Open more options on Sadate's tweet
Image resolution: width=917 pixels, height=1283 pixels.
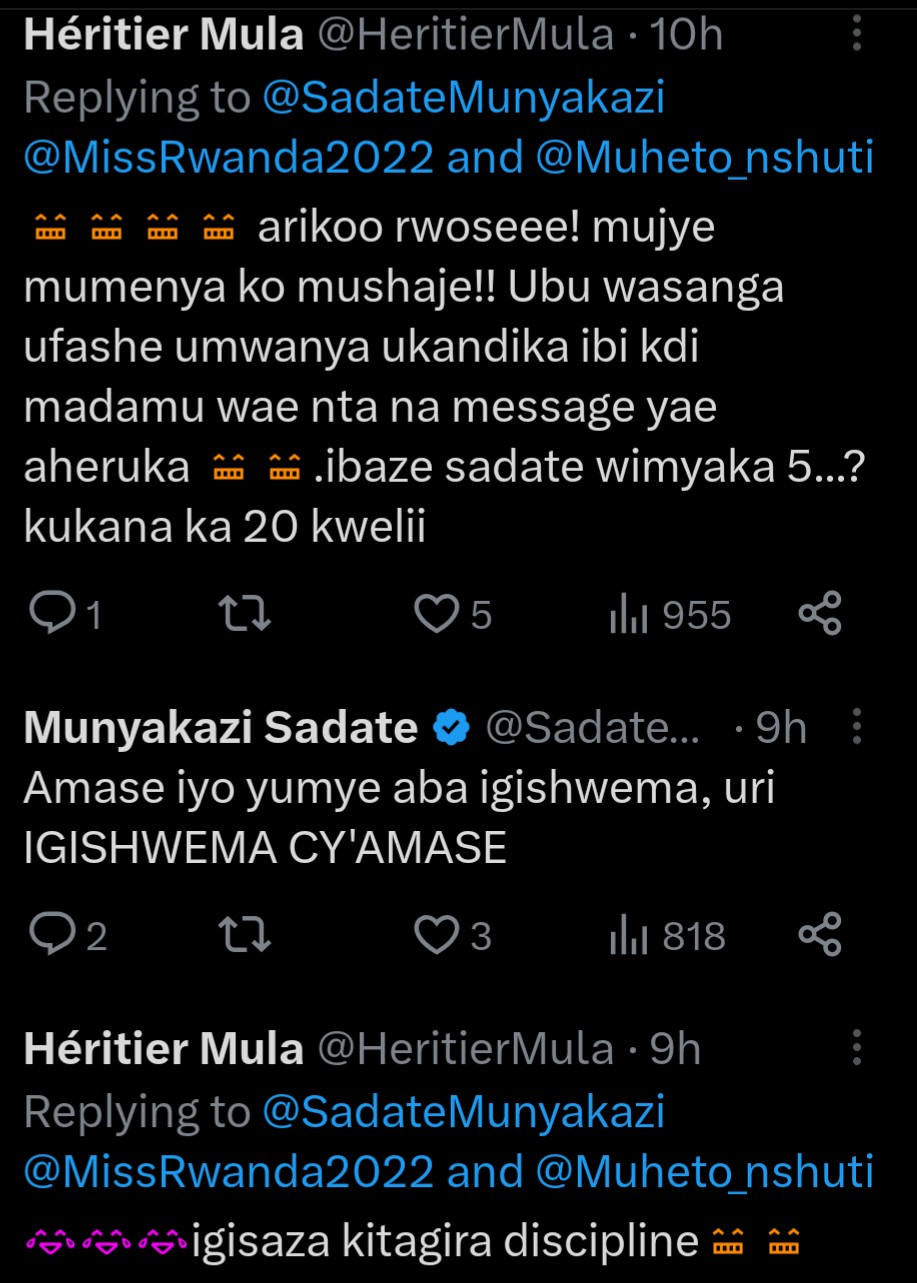856,728
